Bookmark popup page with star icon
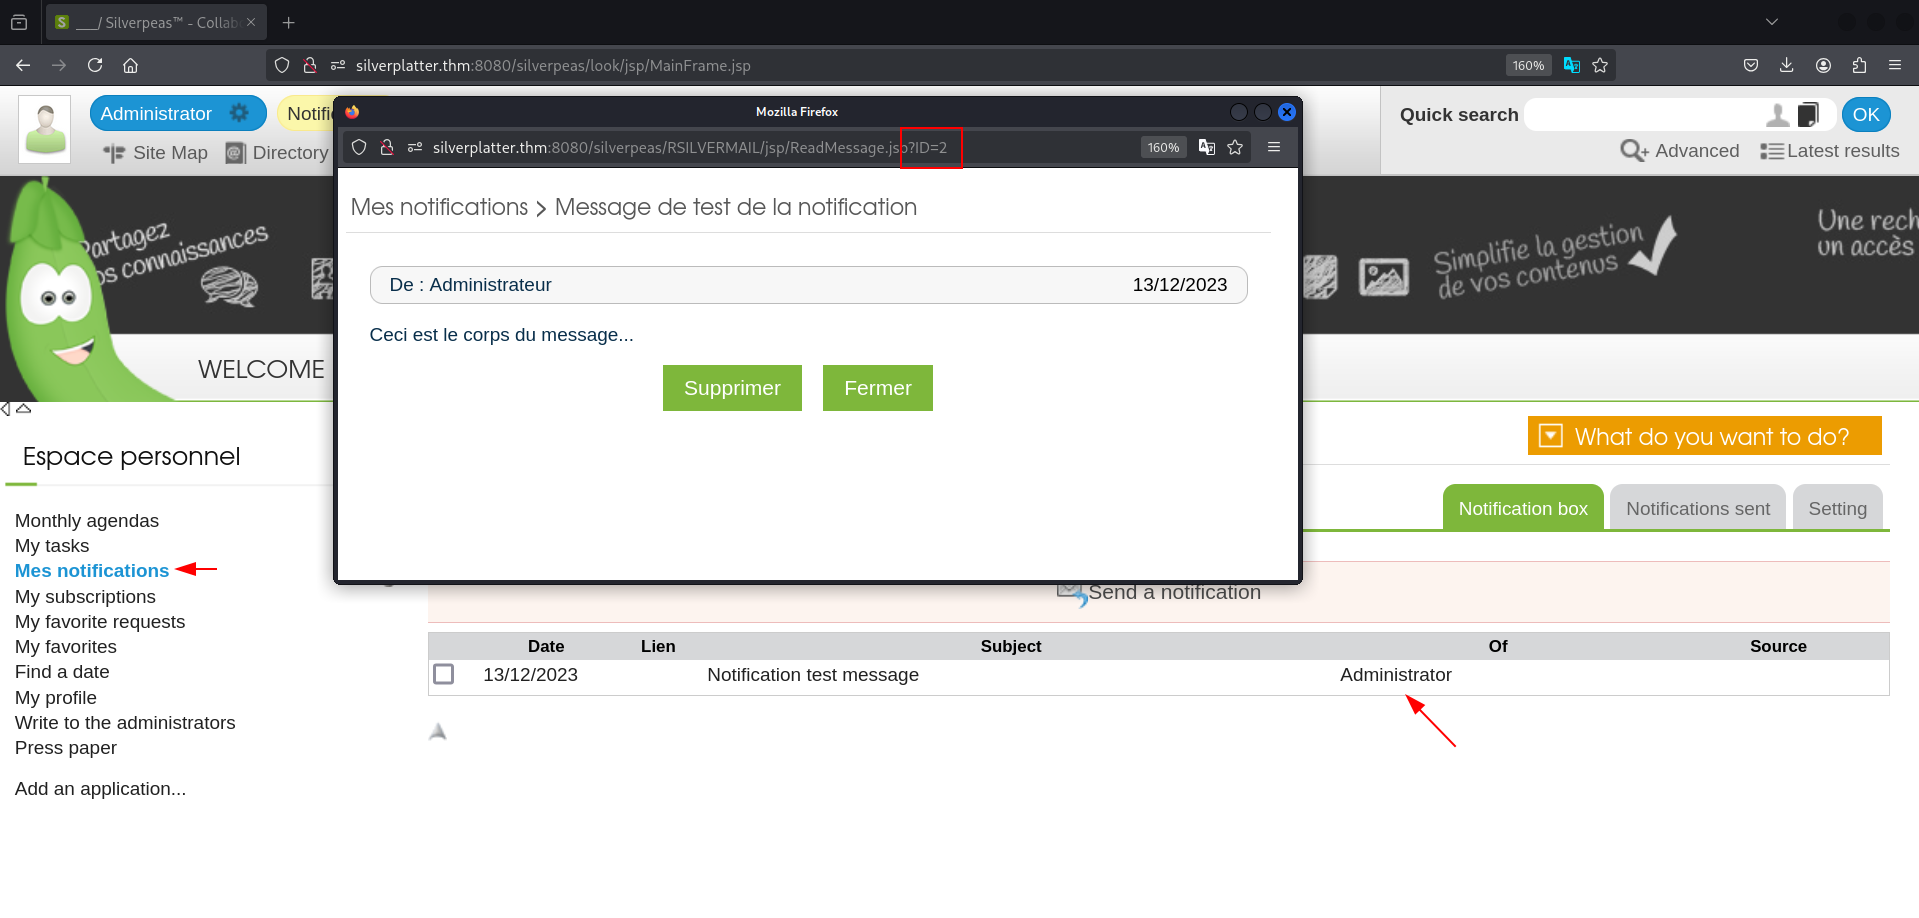The height and width of the screenshot is (918, 1919). pos(1235,147)
